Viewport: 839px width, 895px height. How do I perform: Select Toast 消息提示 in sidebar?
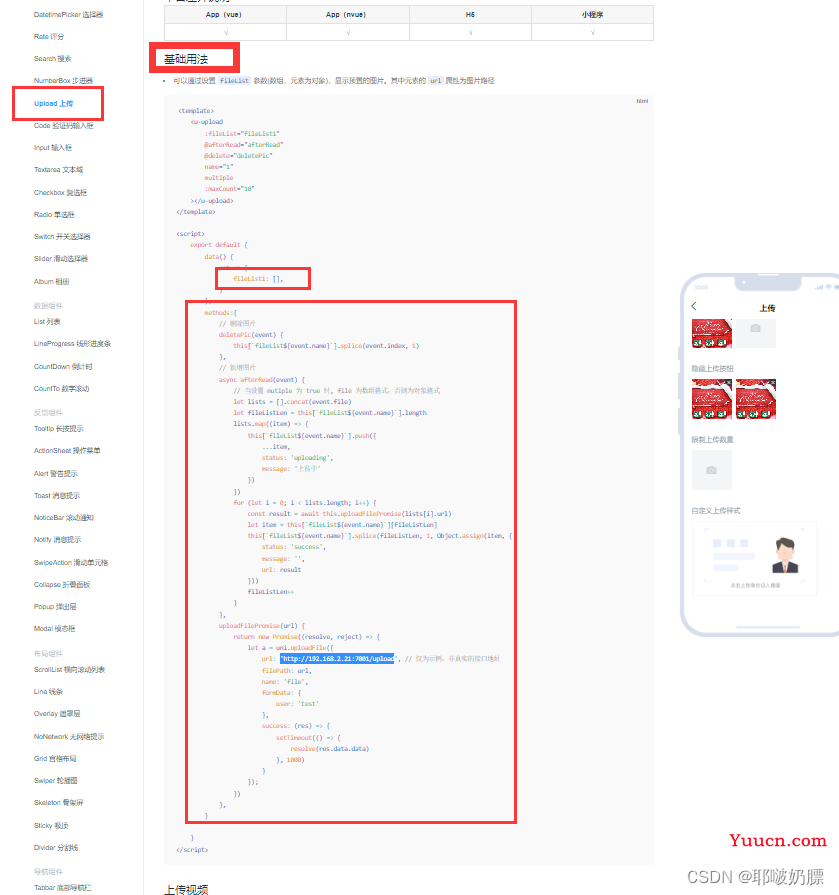coord(57,496)
